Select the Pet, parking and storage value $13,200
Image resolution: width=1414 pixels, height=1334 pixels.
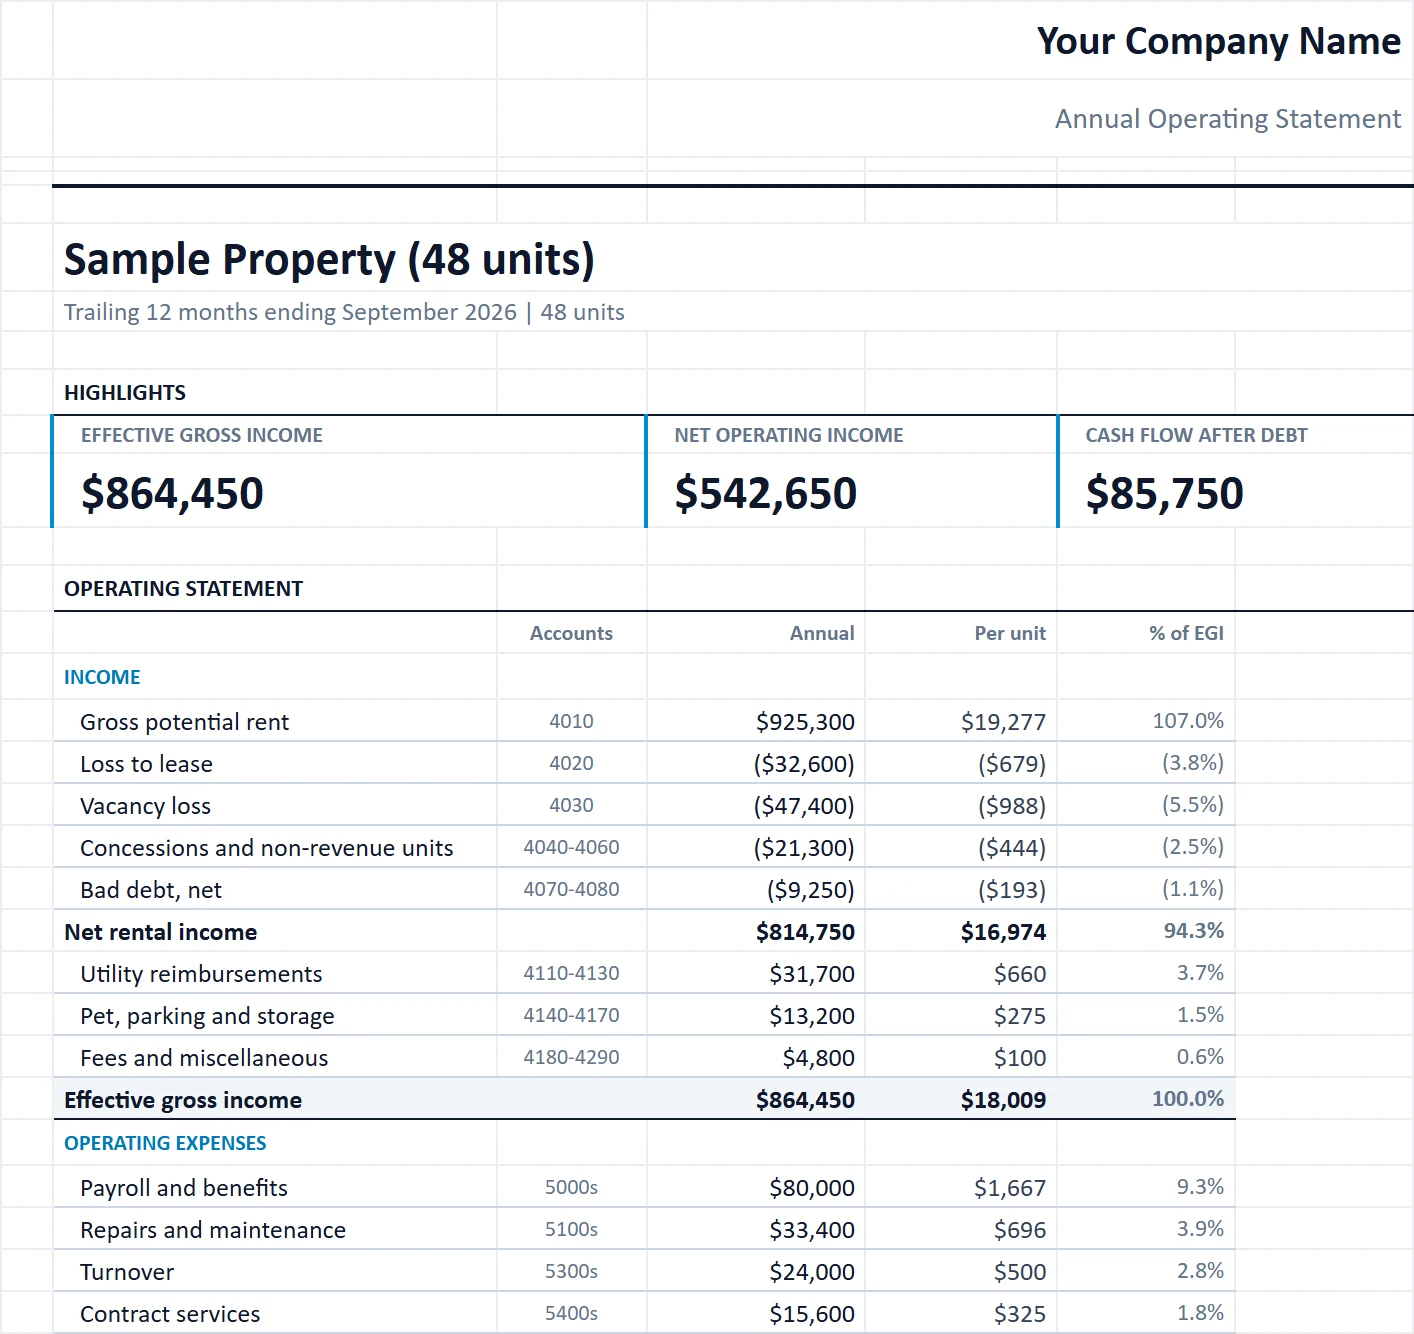(x=812, y=1016)
